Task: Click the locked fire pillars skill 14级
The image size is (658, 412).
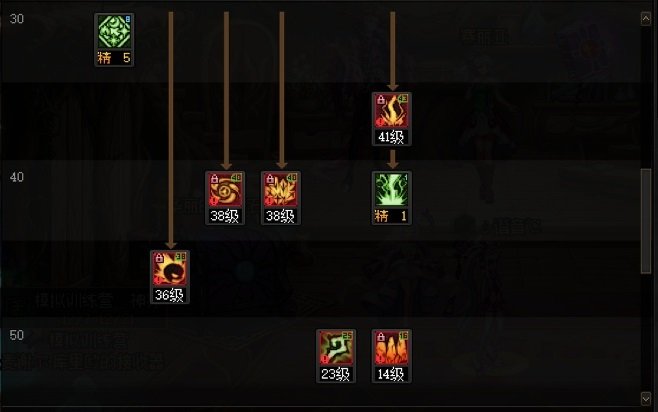Action: click(x=392, y=348)
